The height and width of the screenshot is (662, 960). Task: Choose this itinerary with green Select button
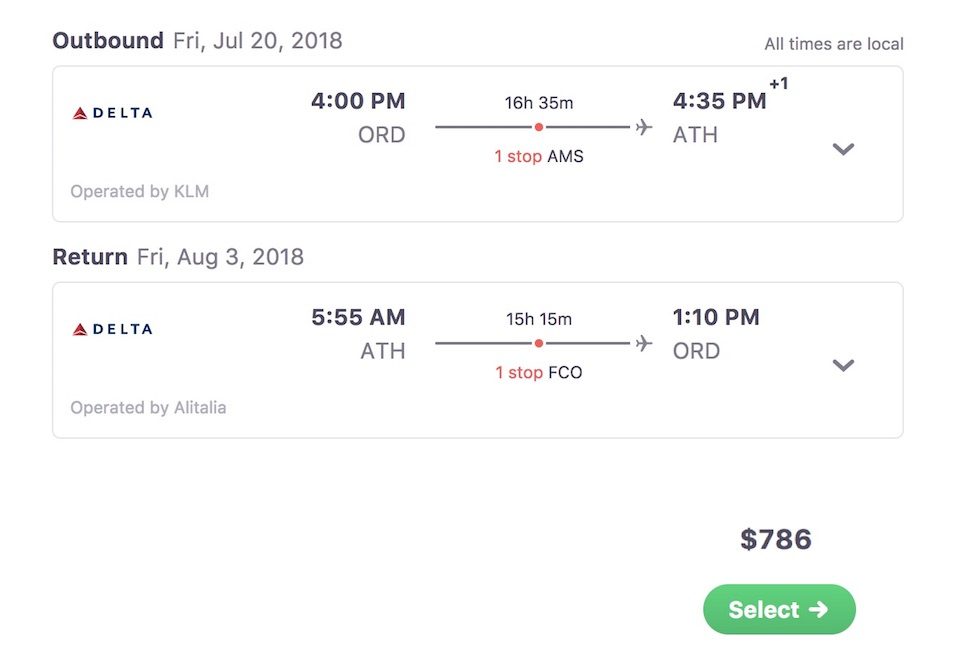point(779,609)
